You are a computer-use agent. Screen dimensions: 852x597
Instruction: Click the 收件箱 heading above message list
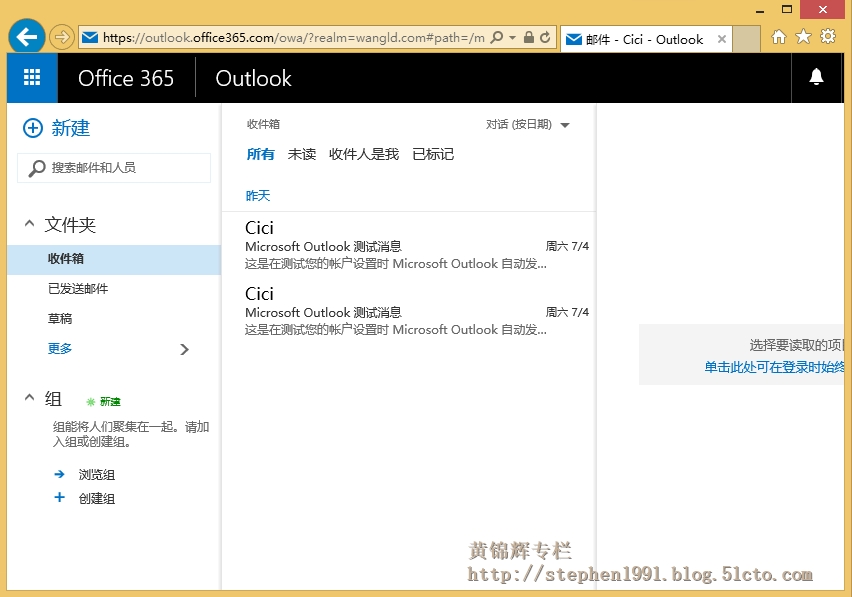click(x=264, y=124)
